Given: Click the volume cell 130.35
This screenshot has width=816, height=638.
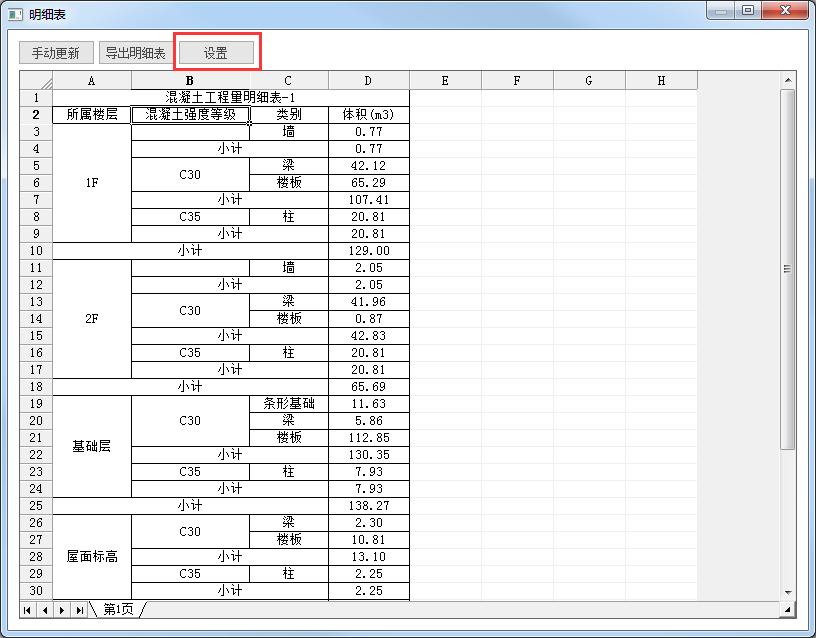Looking at the screenshot, I should (369, 455).
